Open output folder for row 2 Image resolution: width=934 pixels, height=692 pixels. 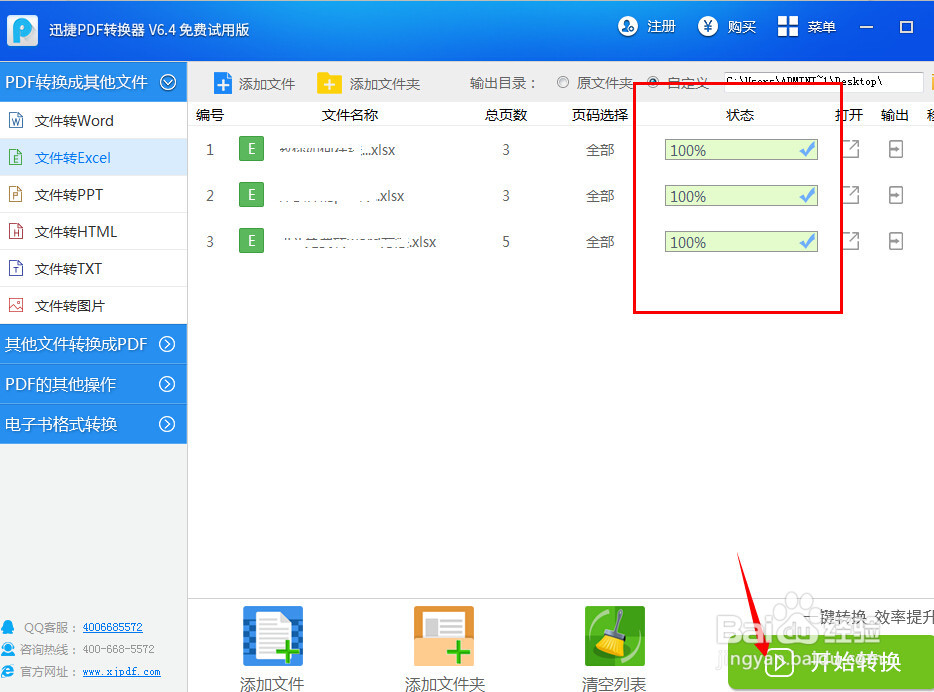pos(896,195)
